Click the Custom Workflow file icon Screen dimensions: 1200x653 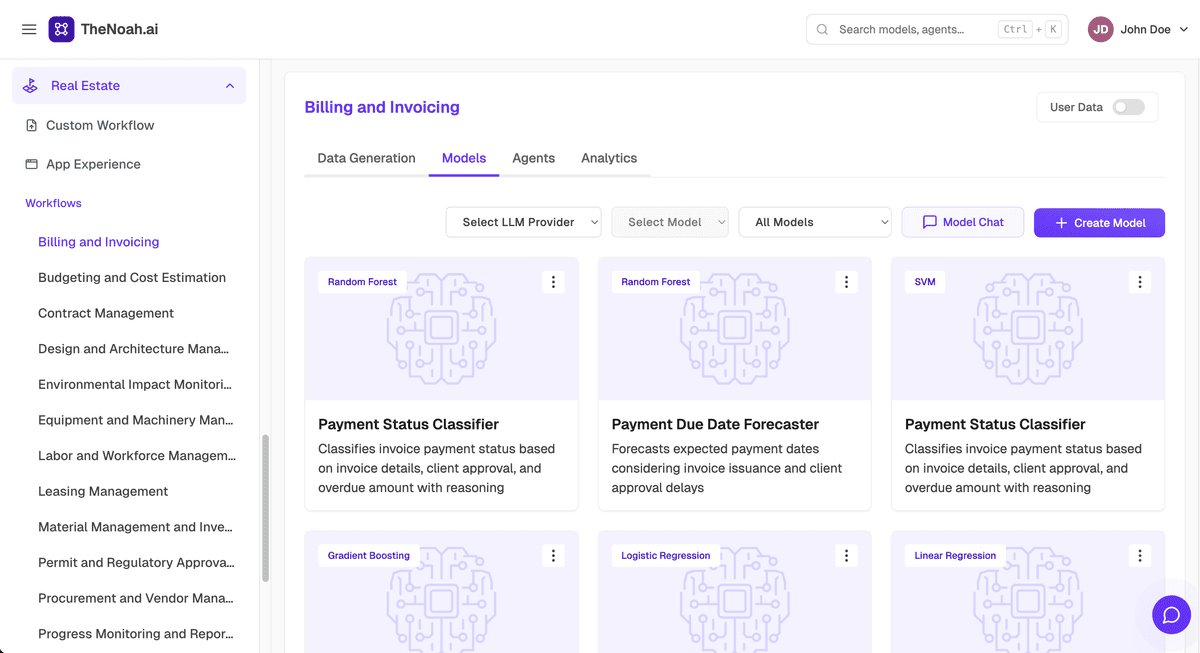pyautogui.click(x=31, y=125)
